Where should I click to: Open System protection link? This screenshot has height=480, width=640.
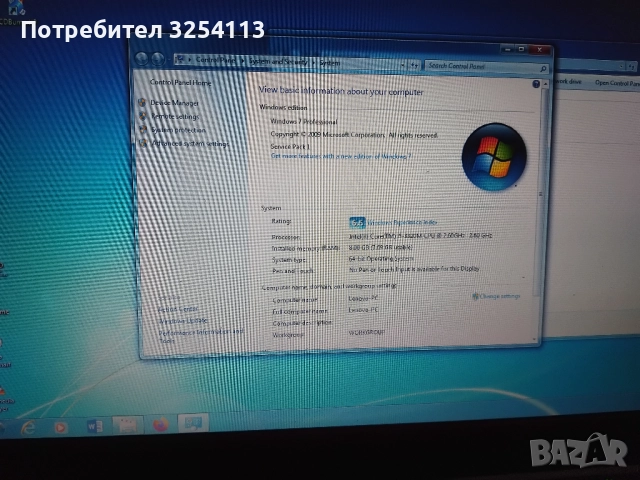coord(178,130)
